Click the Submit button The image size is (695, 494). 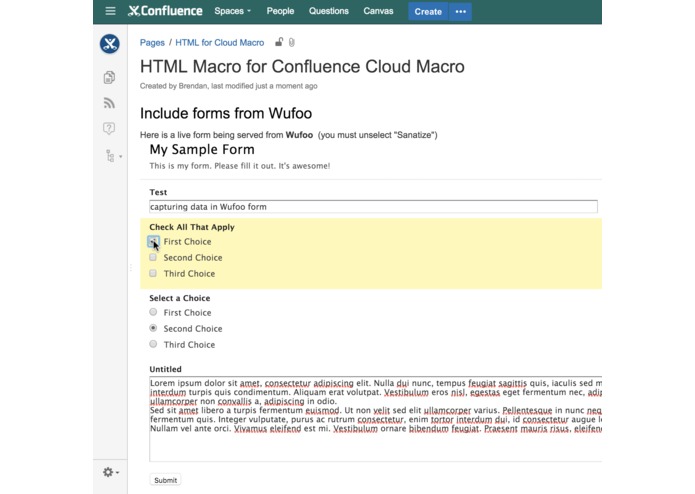[165, 480]
